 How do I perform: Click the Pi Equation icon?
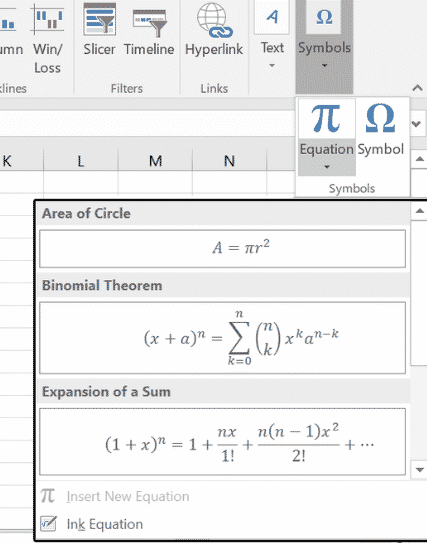(326, 118)
